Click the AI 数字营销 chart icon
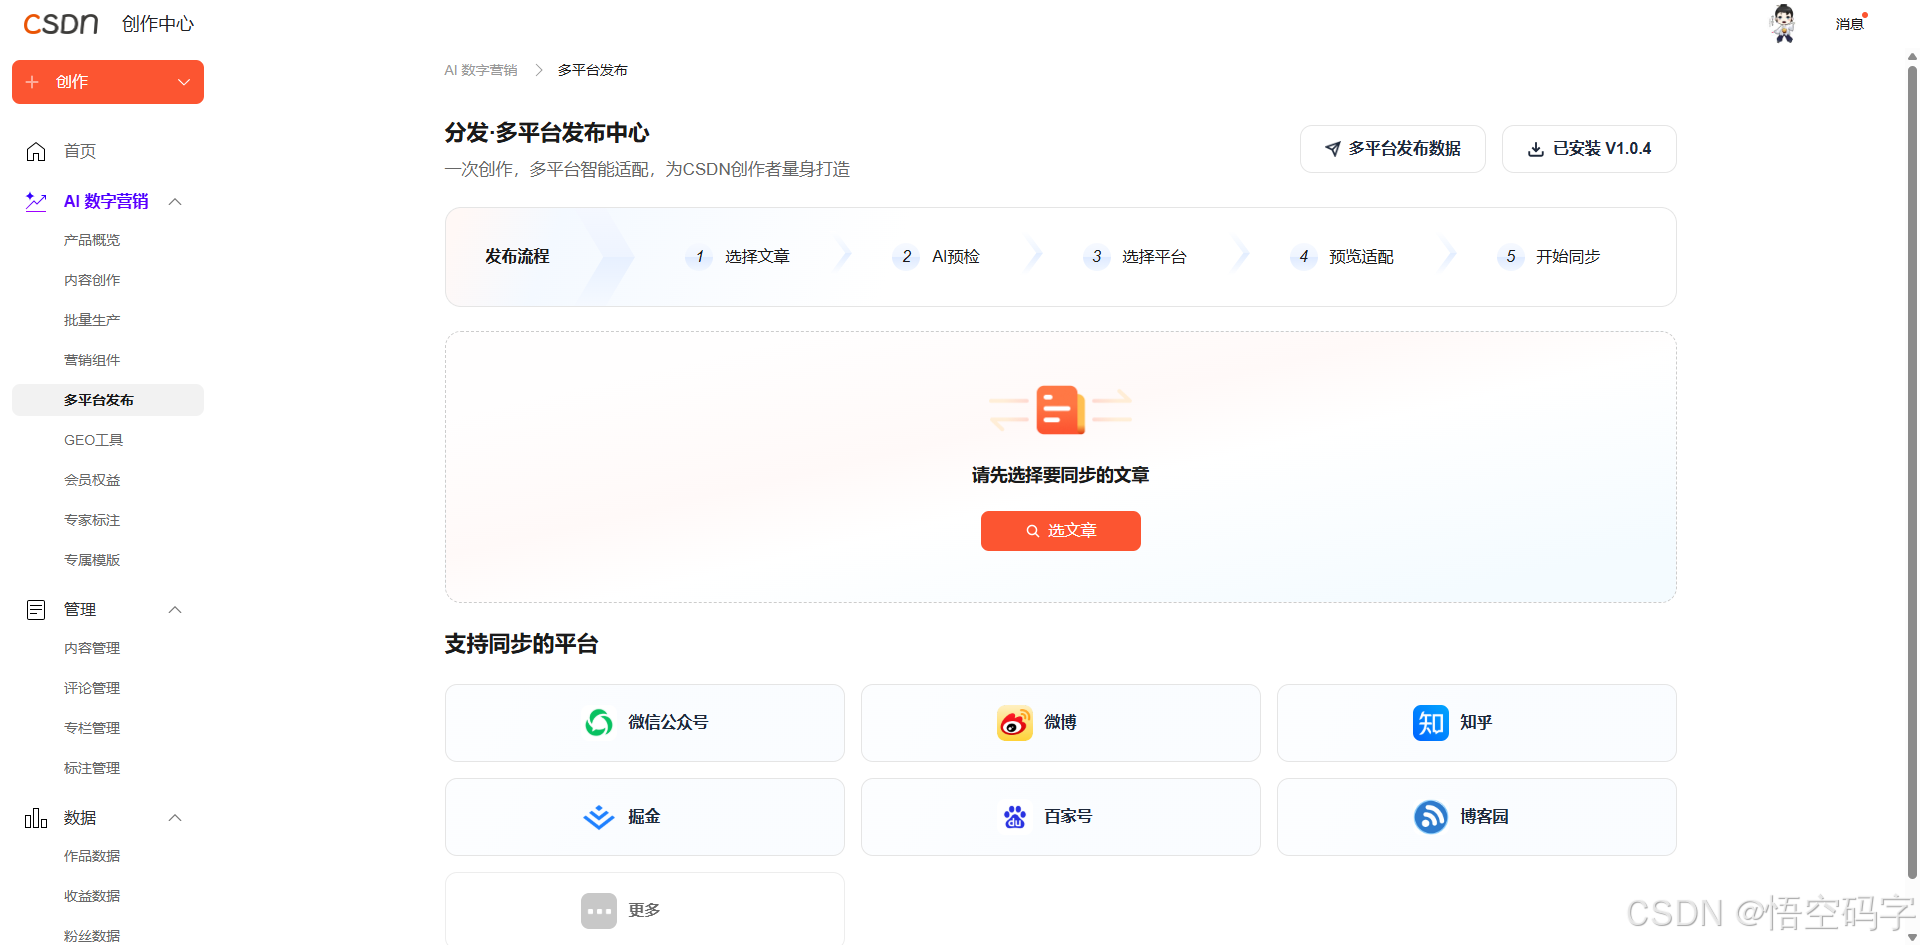 36,201
